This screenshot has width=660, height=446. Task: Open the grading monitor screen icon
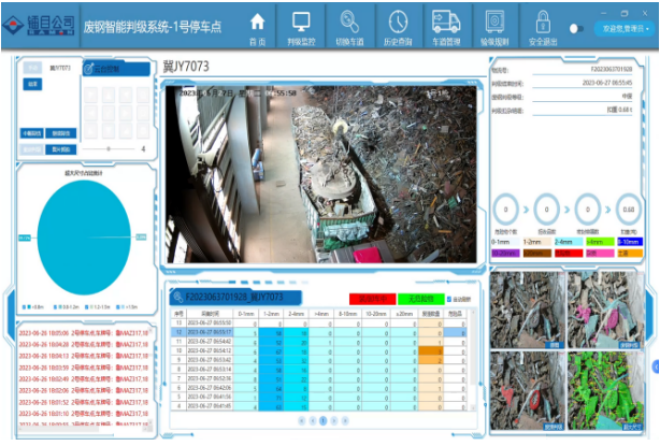(x=302, y=23)
